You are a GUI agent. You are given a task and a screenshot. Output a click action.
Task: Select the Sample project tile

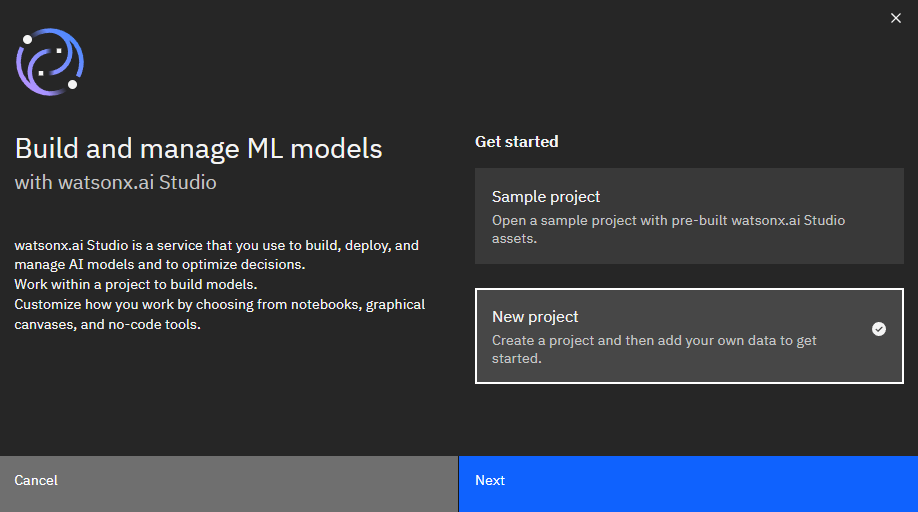pyautogui.click(x=689, y=216)
